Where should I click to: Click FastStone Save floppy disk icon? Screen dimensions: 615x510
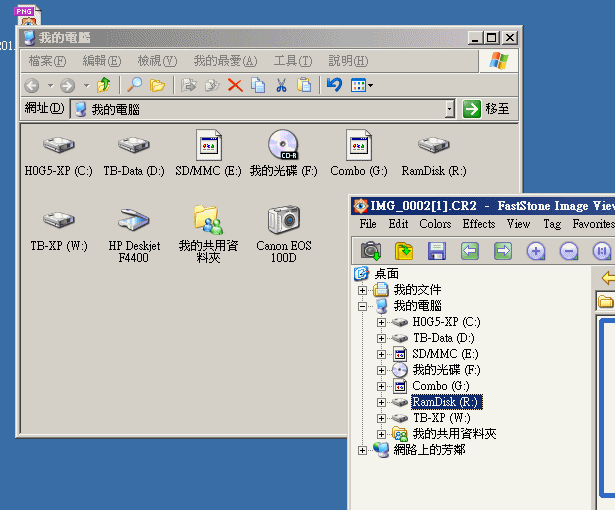tap(437, 251)
